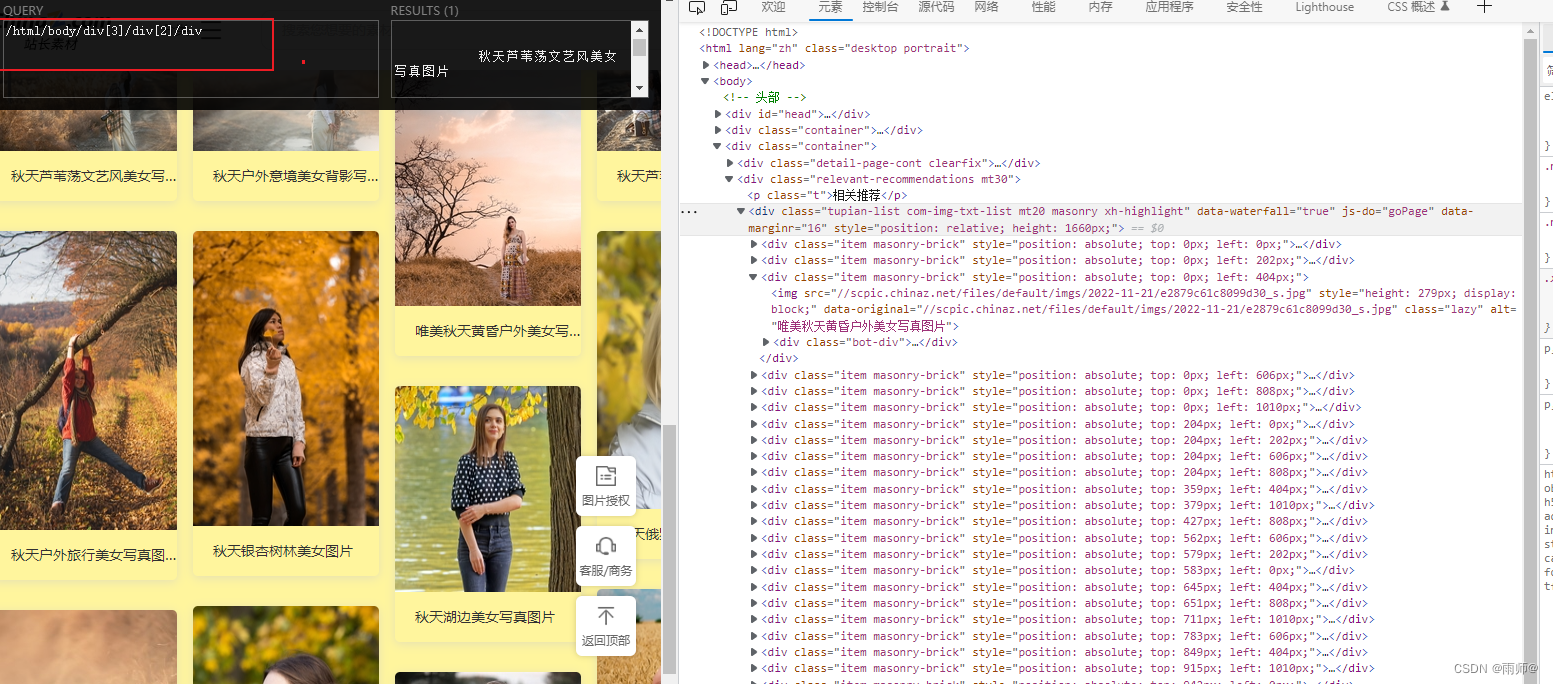
Task: Click the ellipsis marker beside the highlighted div
Action: 689,211
